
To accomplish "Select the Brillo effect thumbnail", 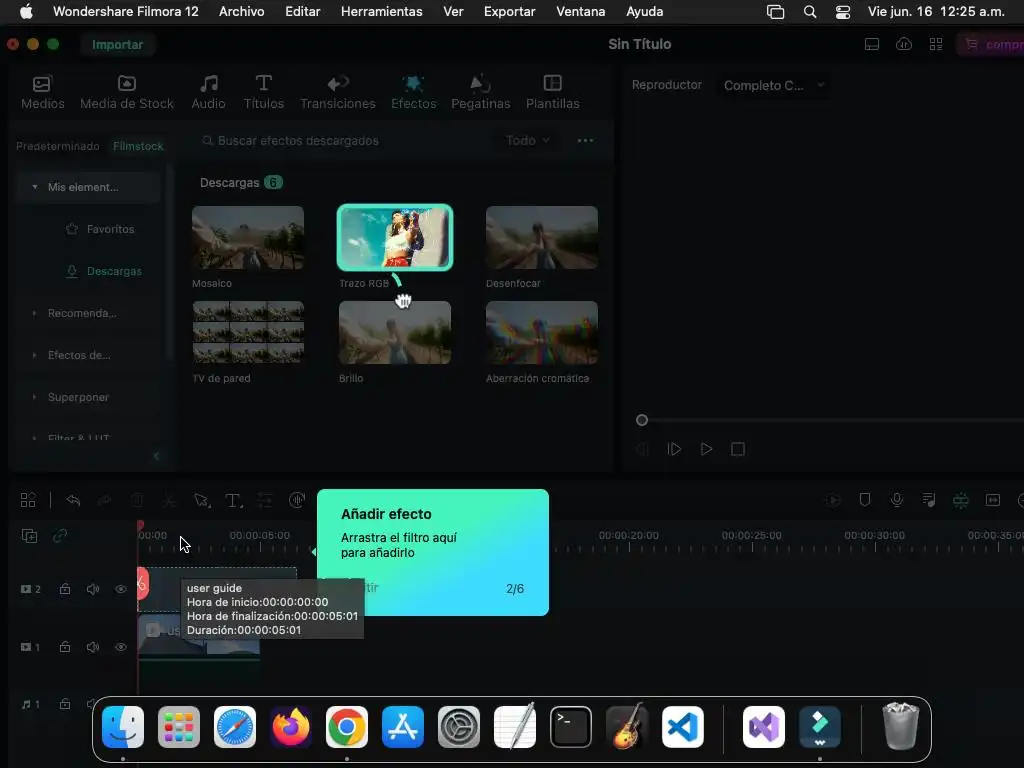I will point(394,332).
